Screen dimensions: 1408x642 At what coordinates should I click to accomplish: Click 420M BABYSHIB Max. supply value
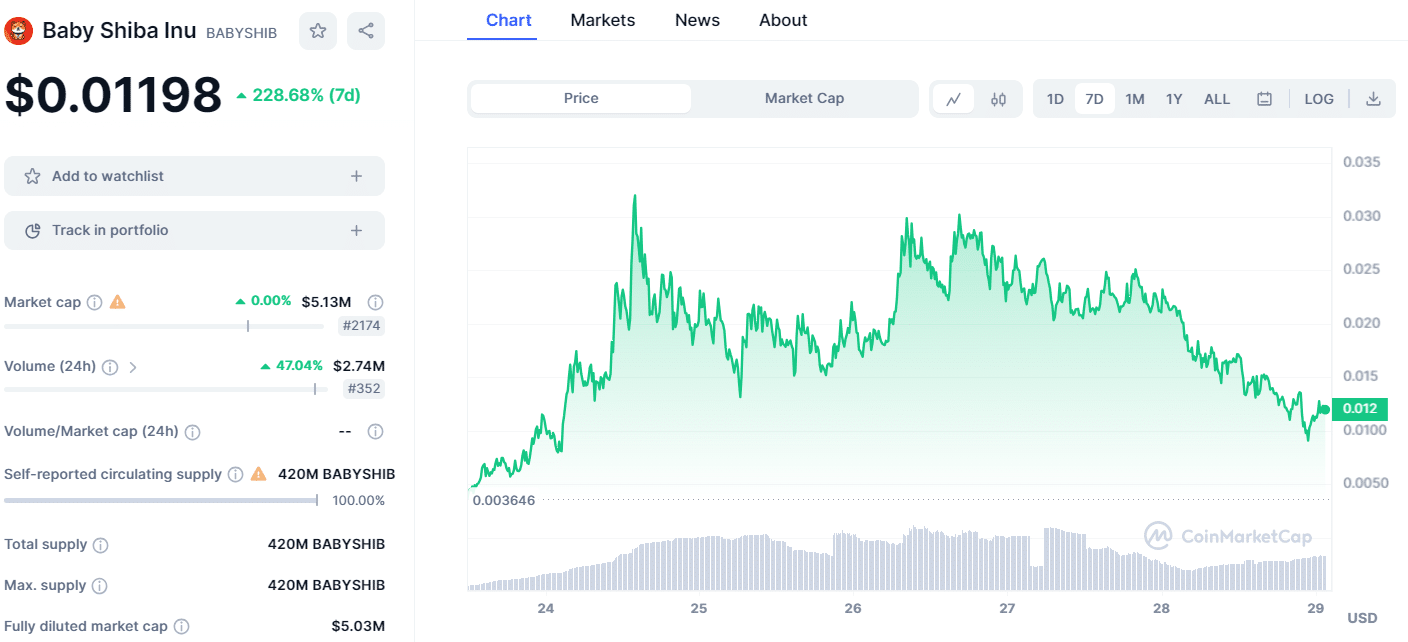[x=326, y=585]
